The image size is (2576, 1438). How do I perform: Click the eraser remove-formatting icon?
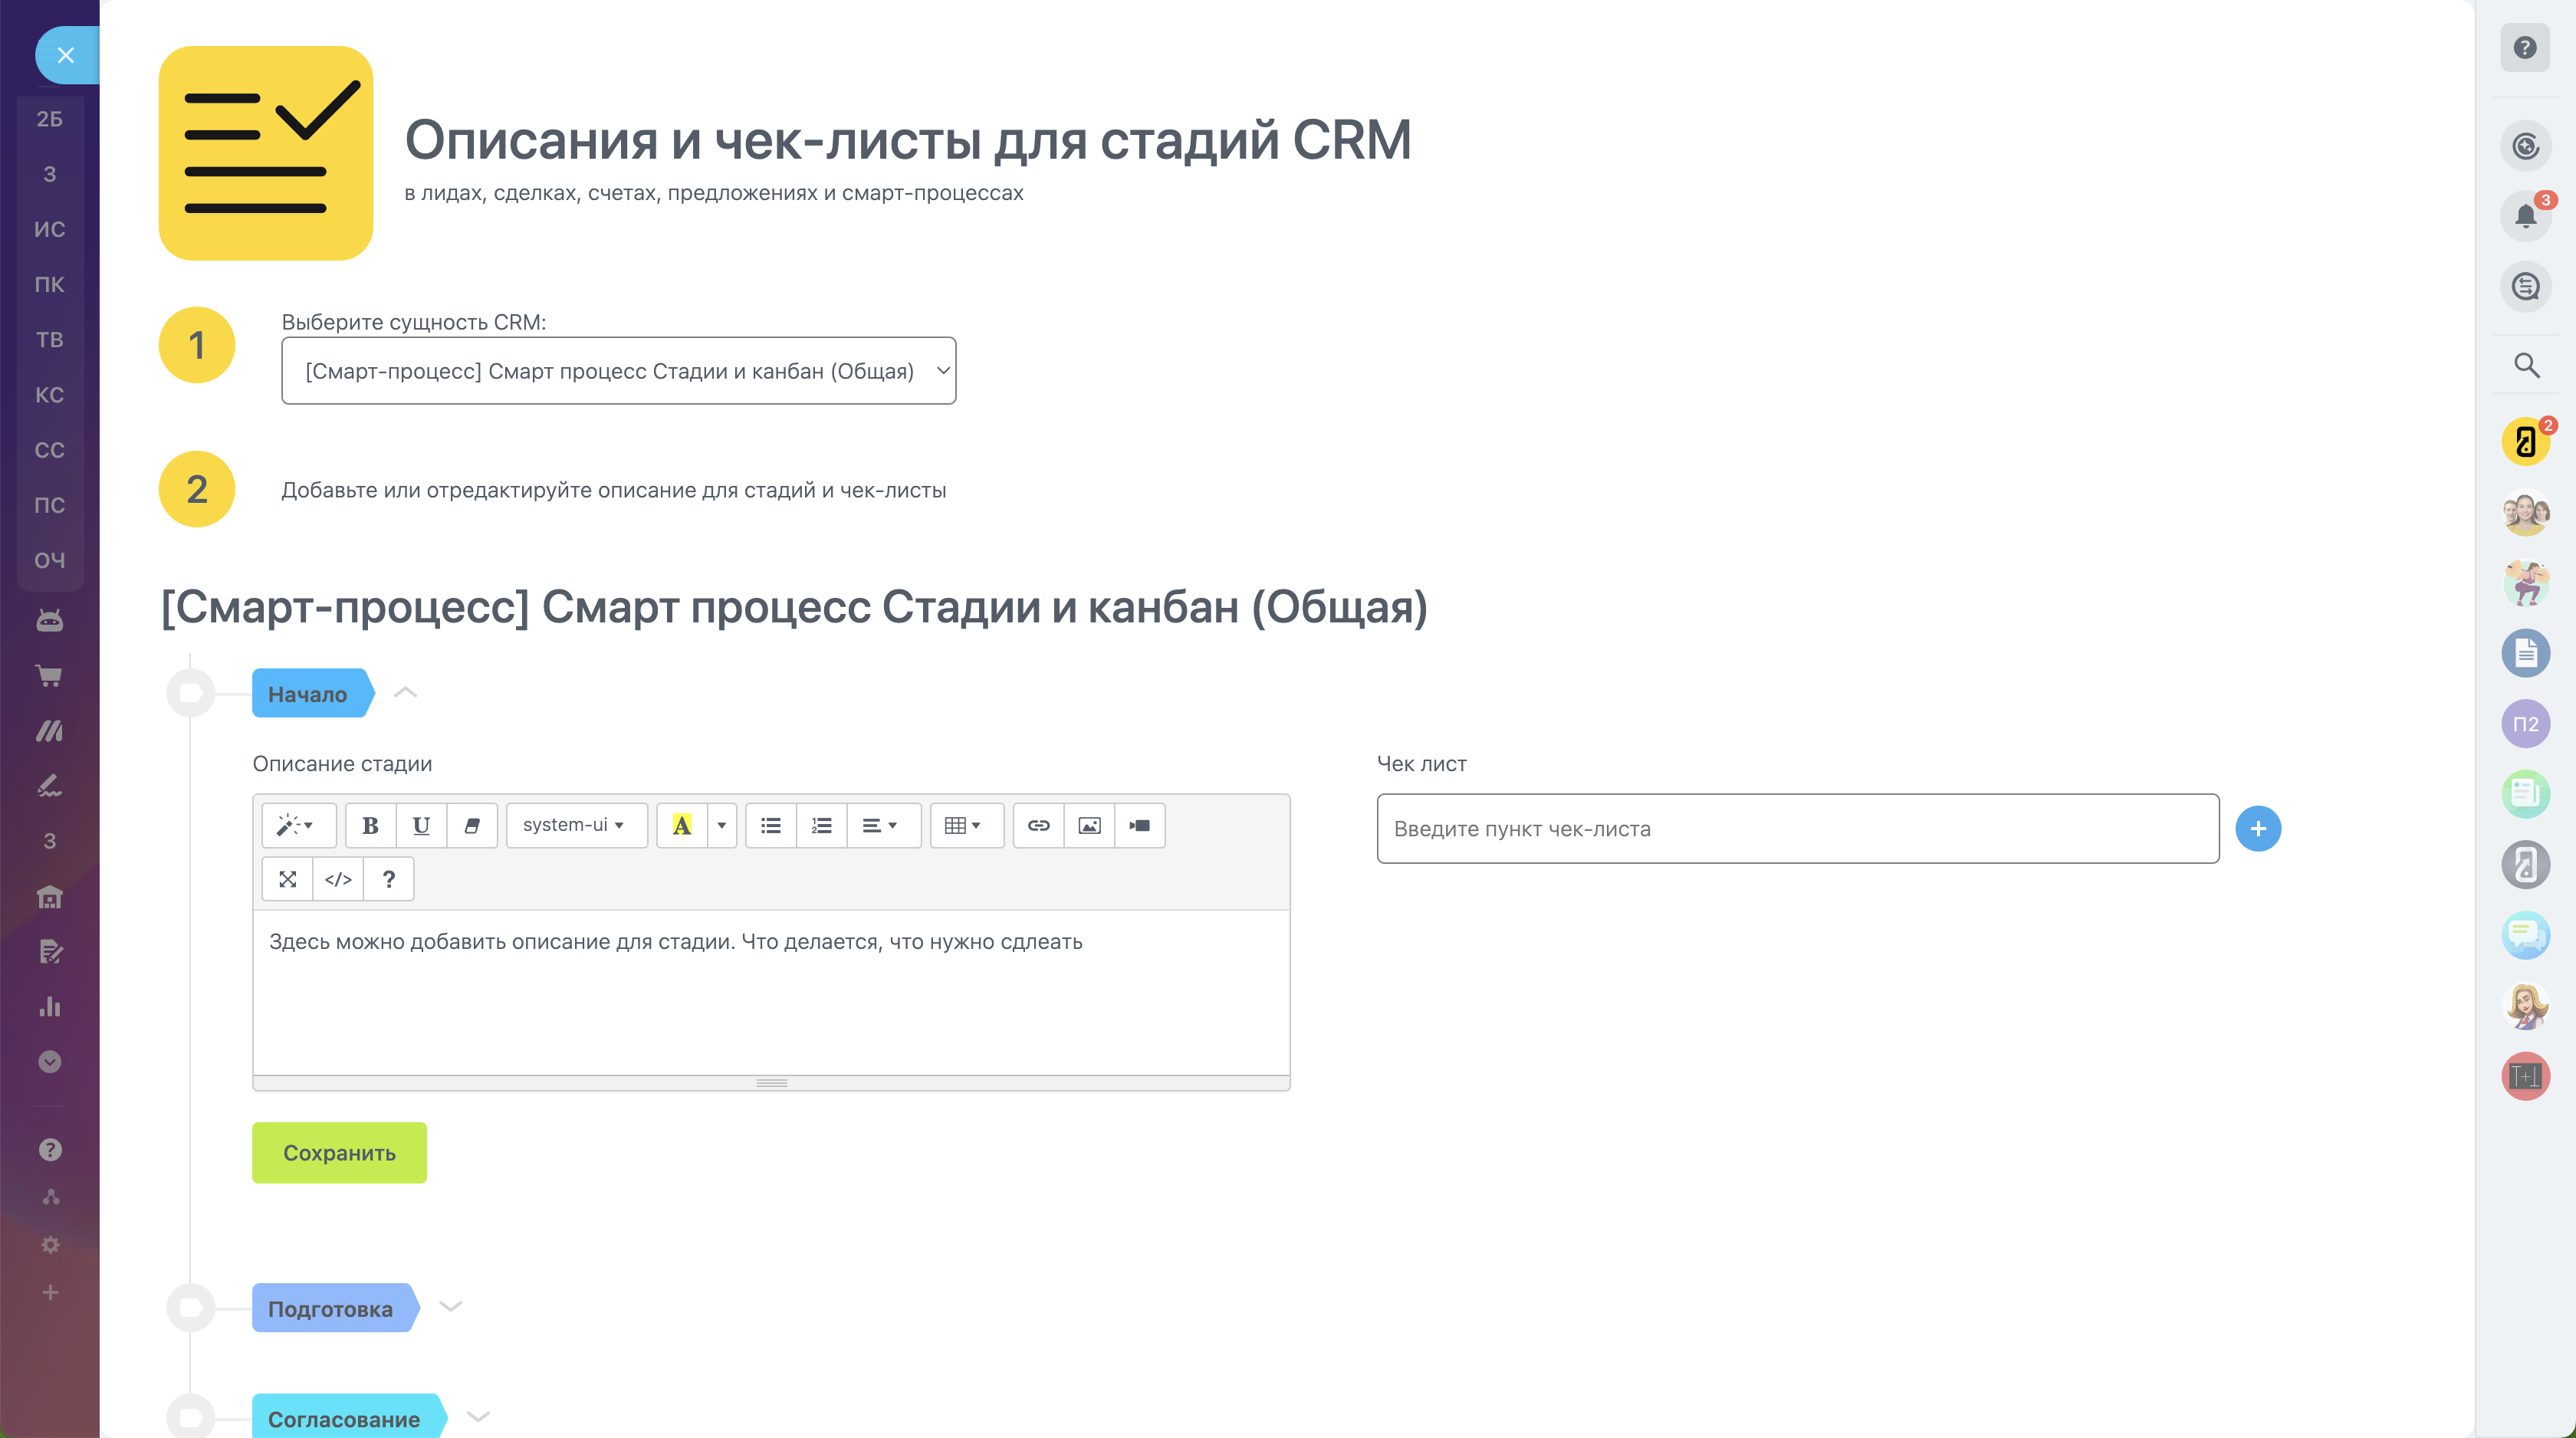(472, 825)
